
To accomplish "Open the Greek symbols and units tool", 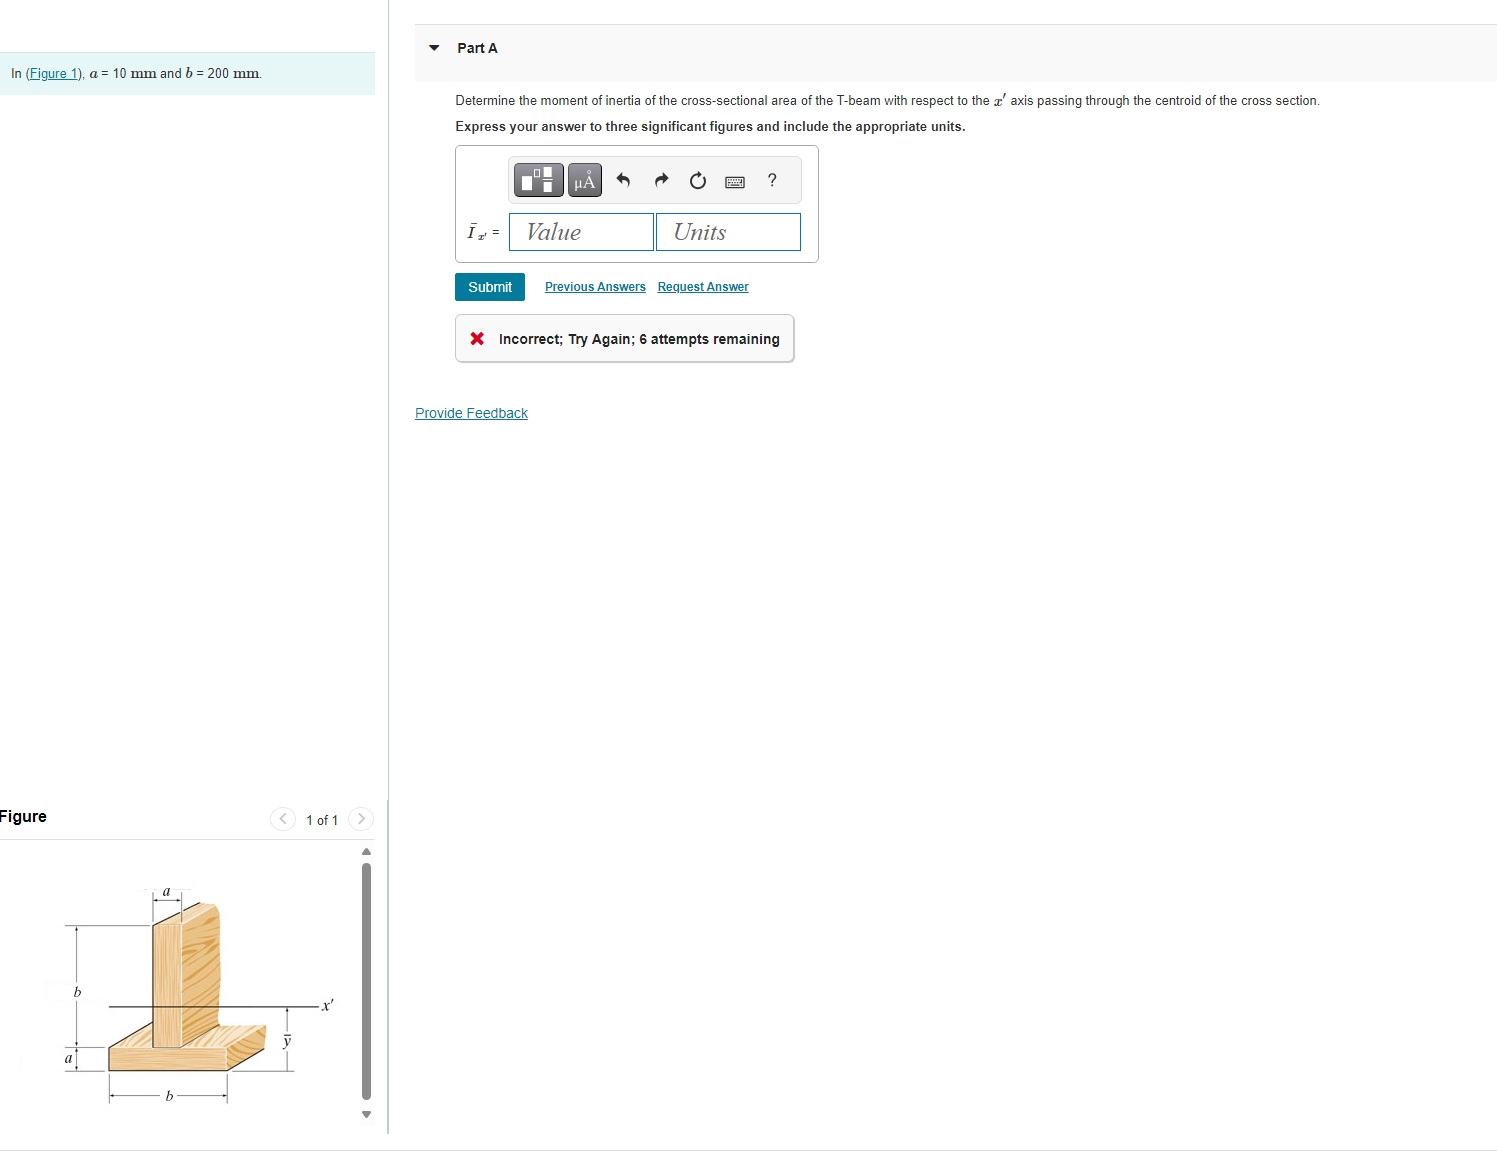I will click(585, 180).
